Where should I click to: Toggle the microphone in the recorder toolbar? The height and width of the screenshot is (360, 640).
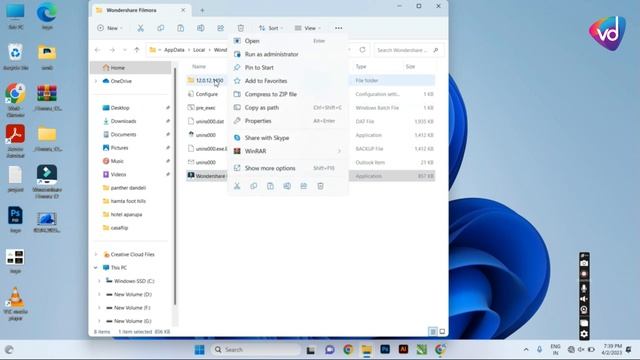(x=584, y=287)
